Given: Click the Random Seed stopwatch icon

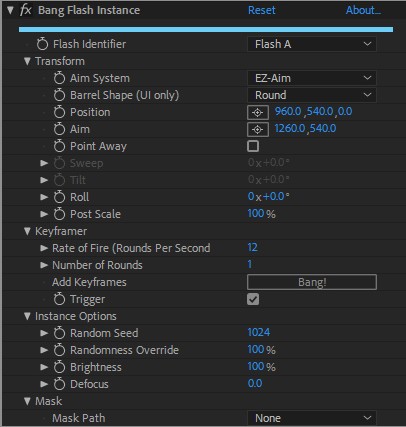Looking at the screenshot, I should pyautogui.click(x=59, y=333).
